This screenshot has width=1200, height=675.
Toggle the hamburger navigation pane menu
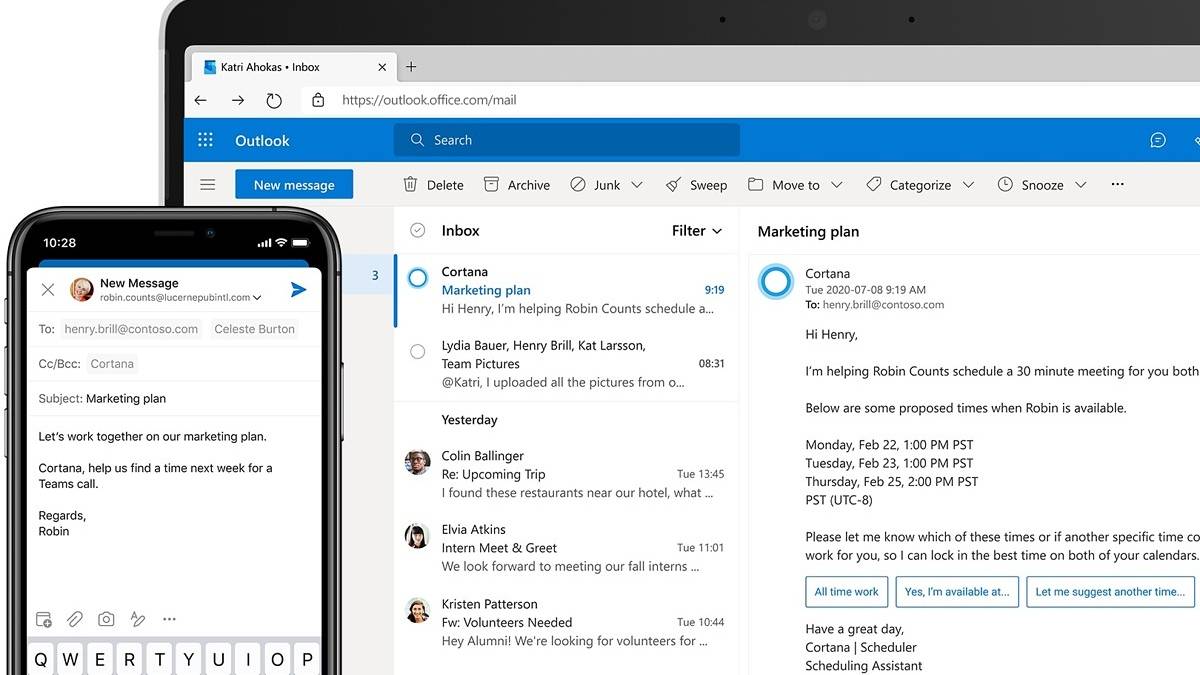pyautogui.click(x=208, y=185)
